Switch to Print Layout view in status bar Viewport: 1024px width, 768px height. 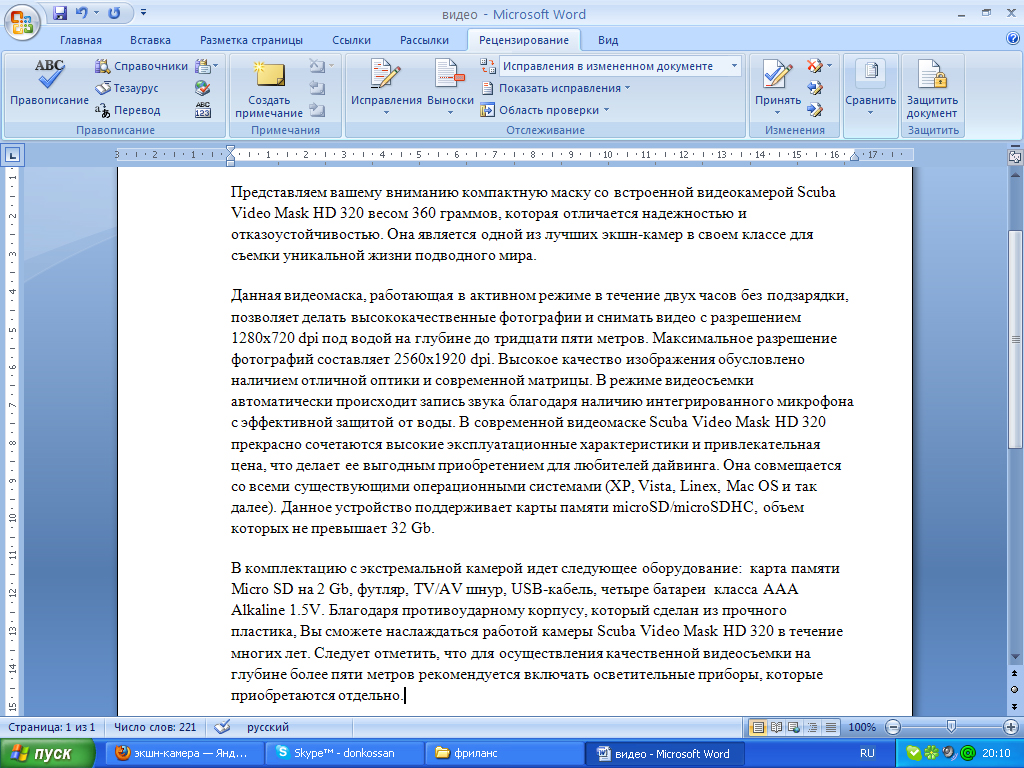tap(758, 727)
